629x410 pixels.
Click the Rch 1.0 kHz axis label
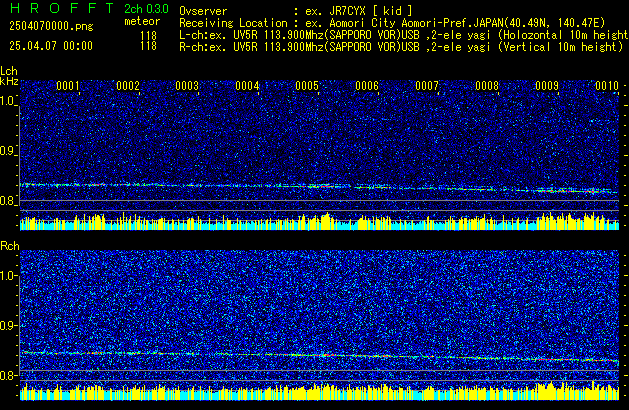click(x=8, y=276)
